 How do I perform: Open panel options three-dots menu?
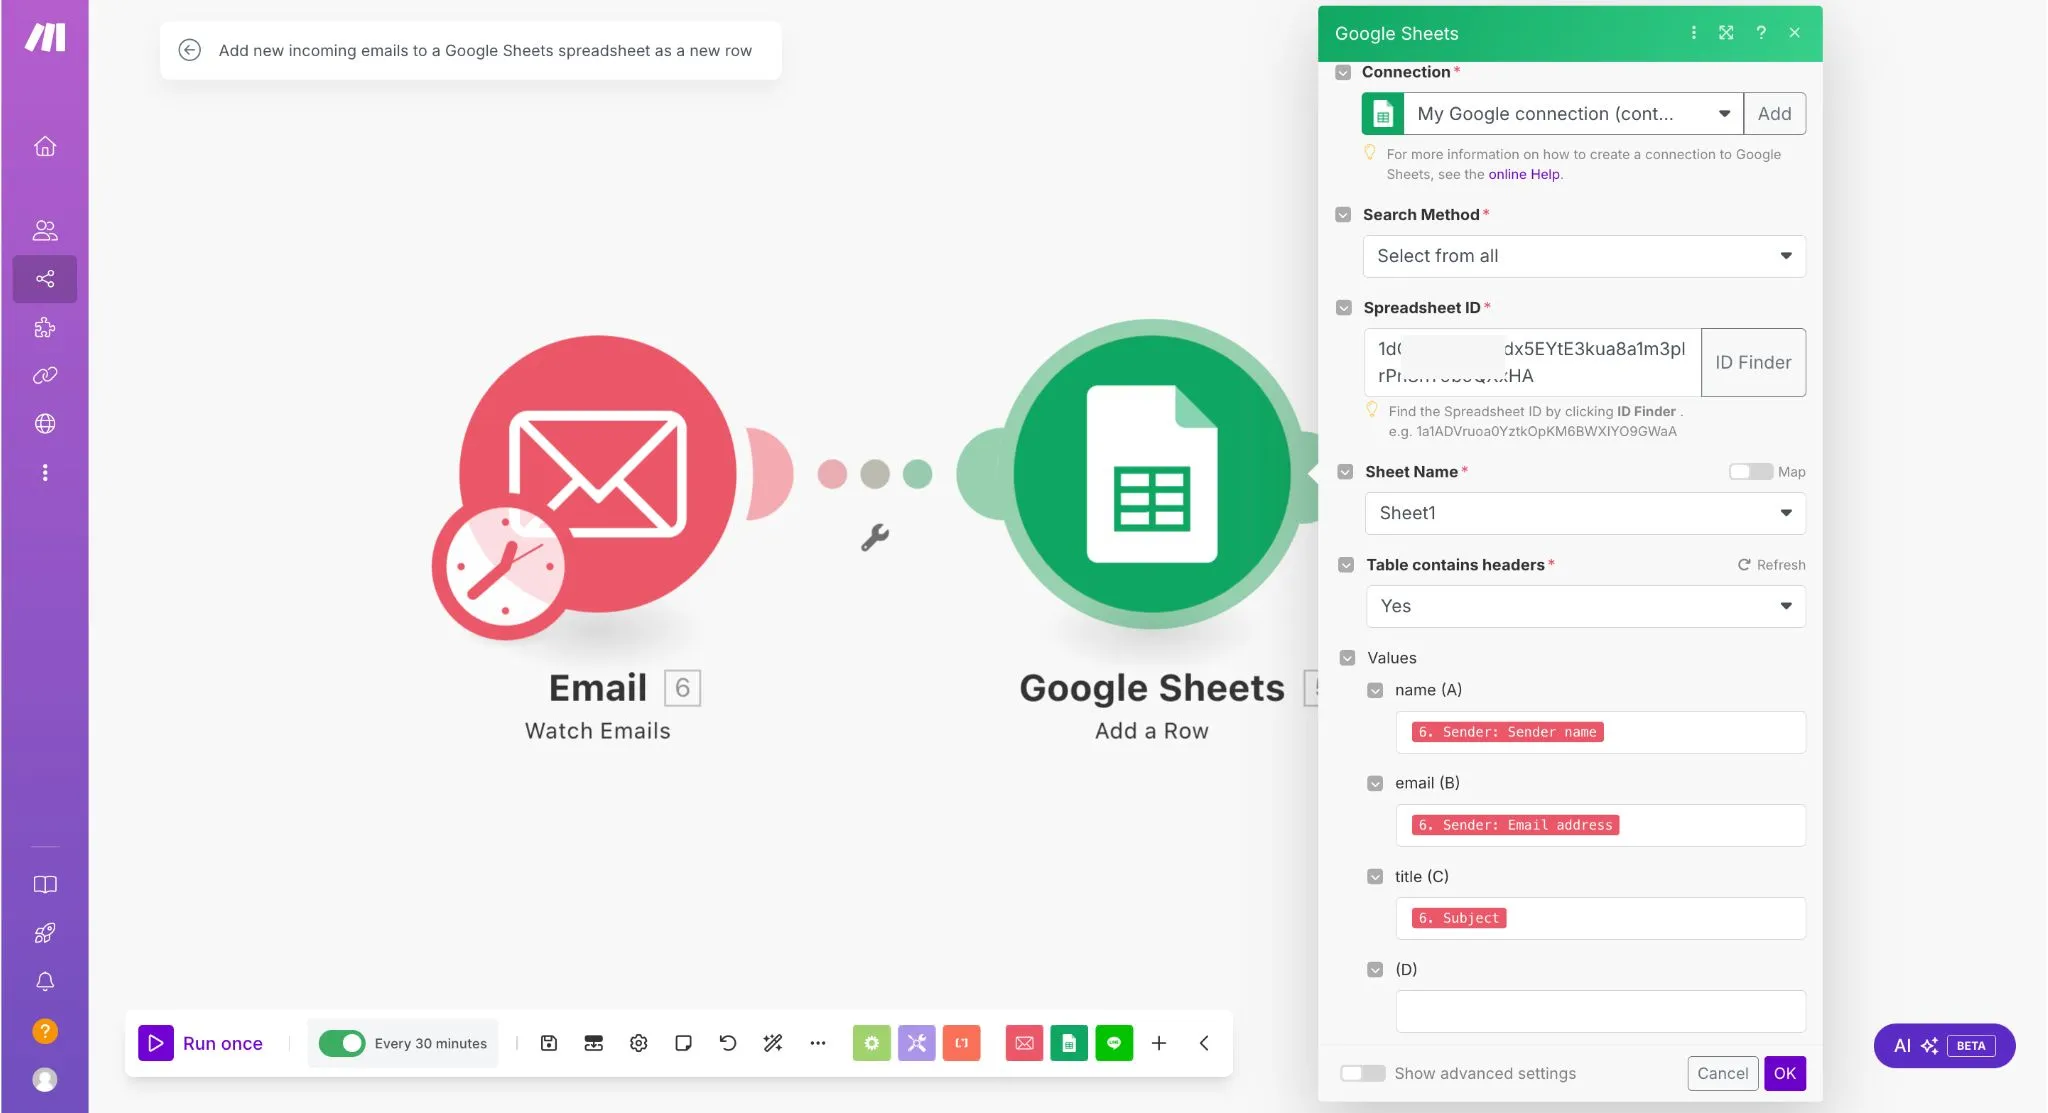[1694, 33]
